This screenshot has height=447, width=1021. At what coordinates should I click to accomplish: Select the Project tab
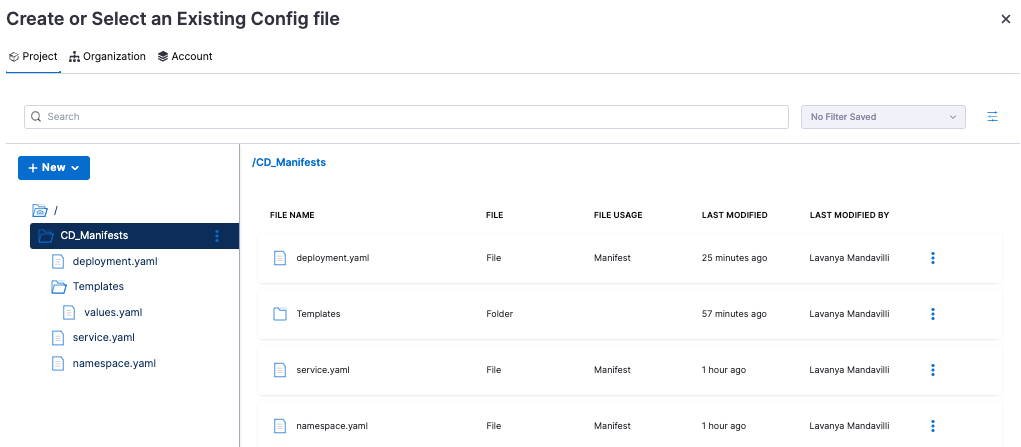click(x=33, y=57)
